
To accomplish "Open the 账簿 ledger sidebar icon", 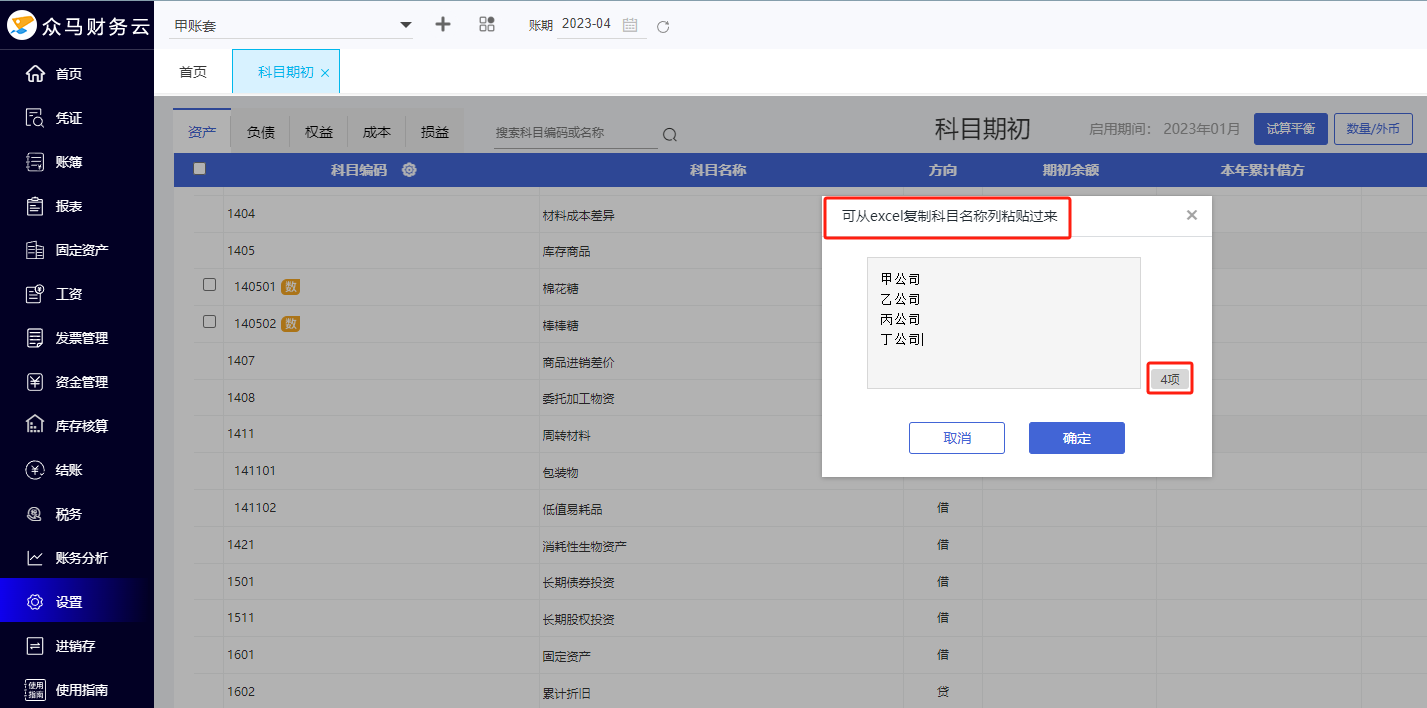I will [35, 162].
